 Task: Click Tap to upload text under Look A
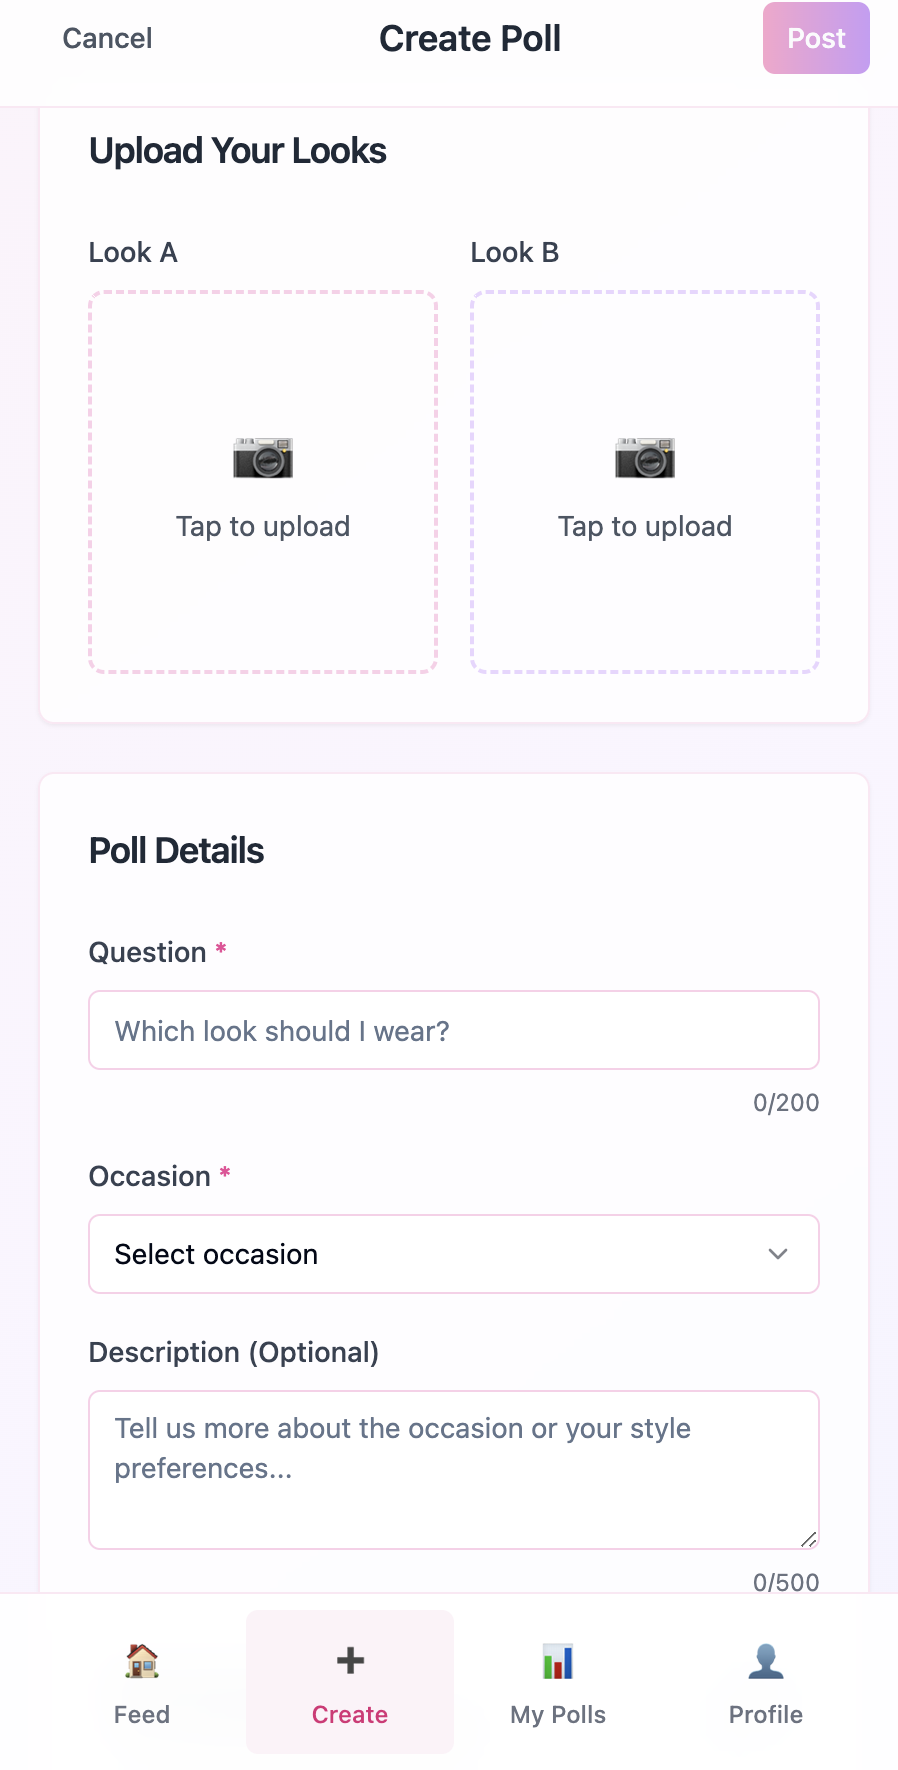pos(263,526)
